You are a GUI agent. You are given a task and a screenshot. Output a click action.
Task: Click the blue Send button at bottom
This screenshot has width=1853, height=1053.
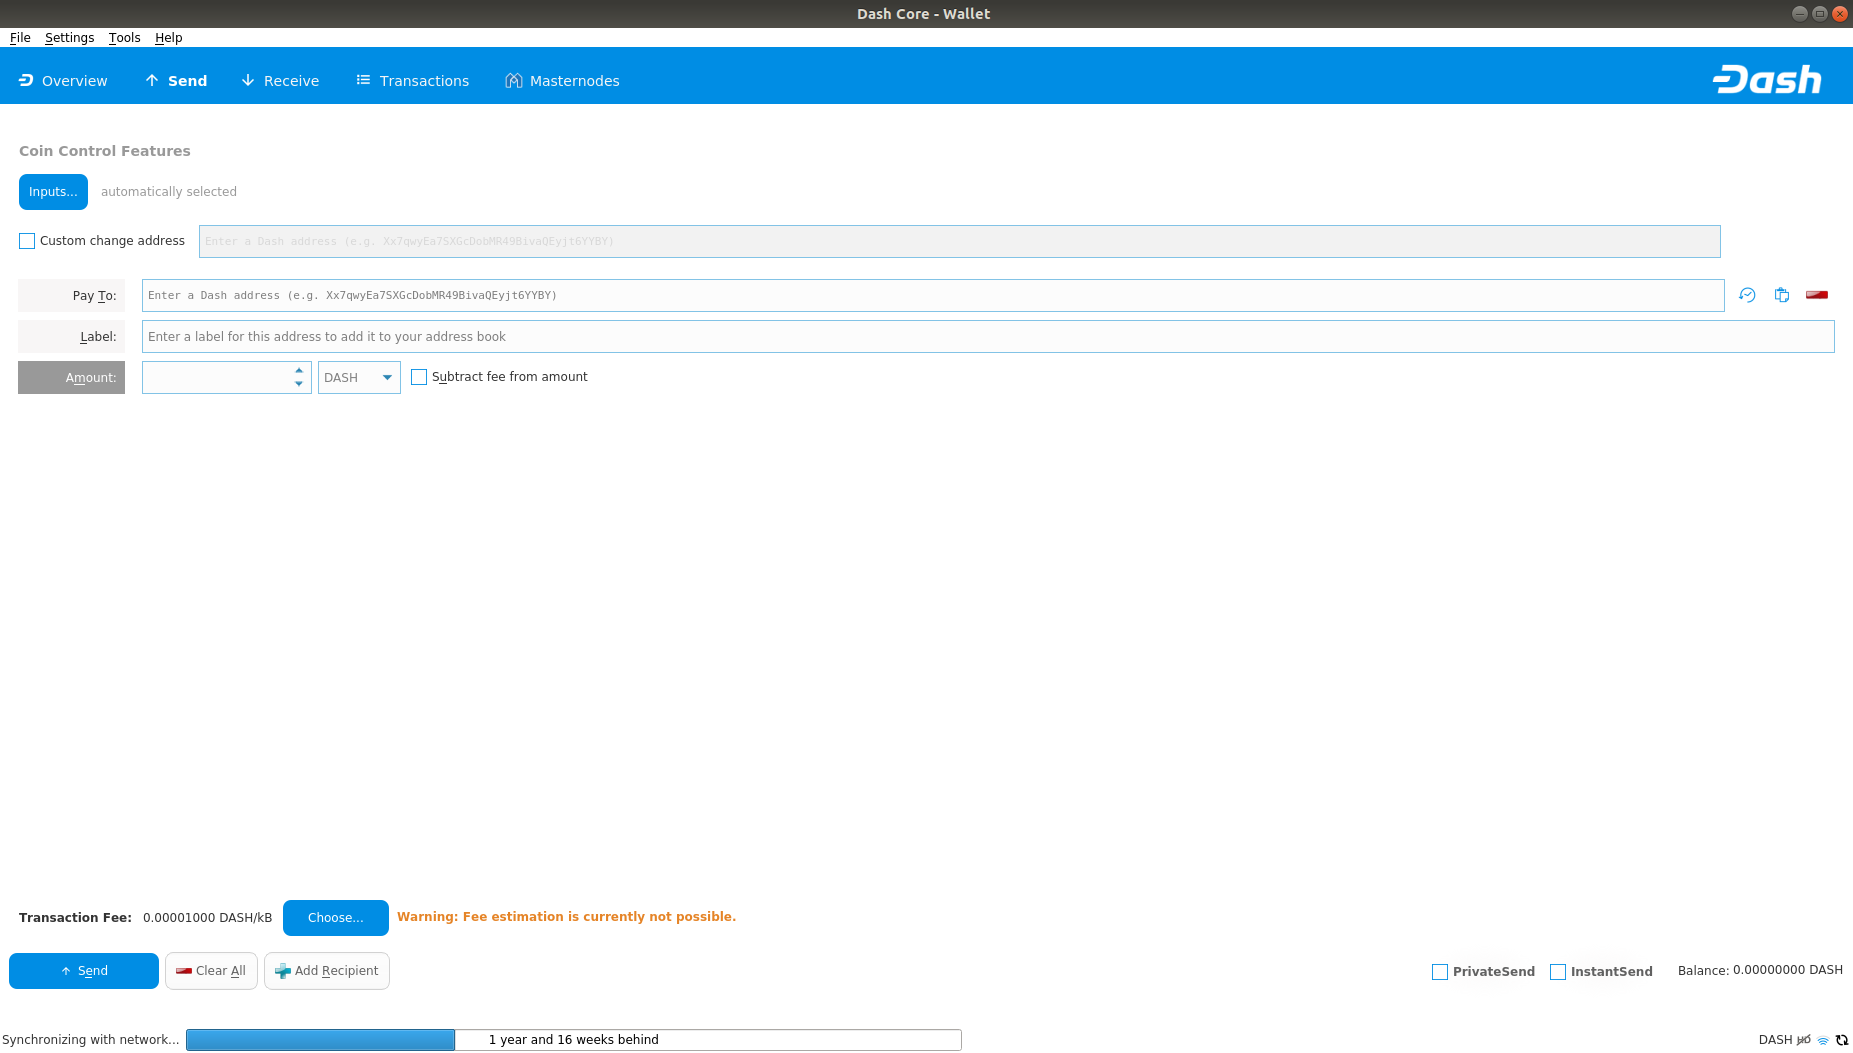pos(84,971)
